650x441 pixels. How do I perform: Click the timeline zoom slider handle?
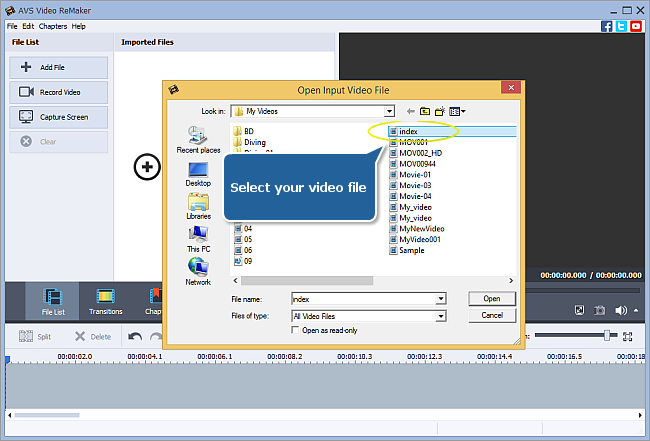[607, 335]
